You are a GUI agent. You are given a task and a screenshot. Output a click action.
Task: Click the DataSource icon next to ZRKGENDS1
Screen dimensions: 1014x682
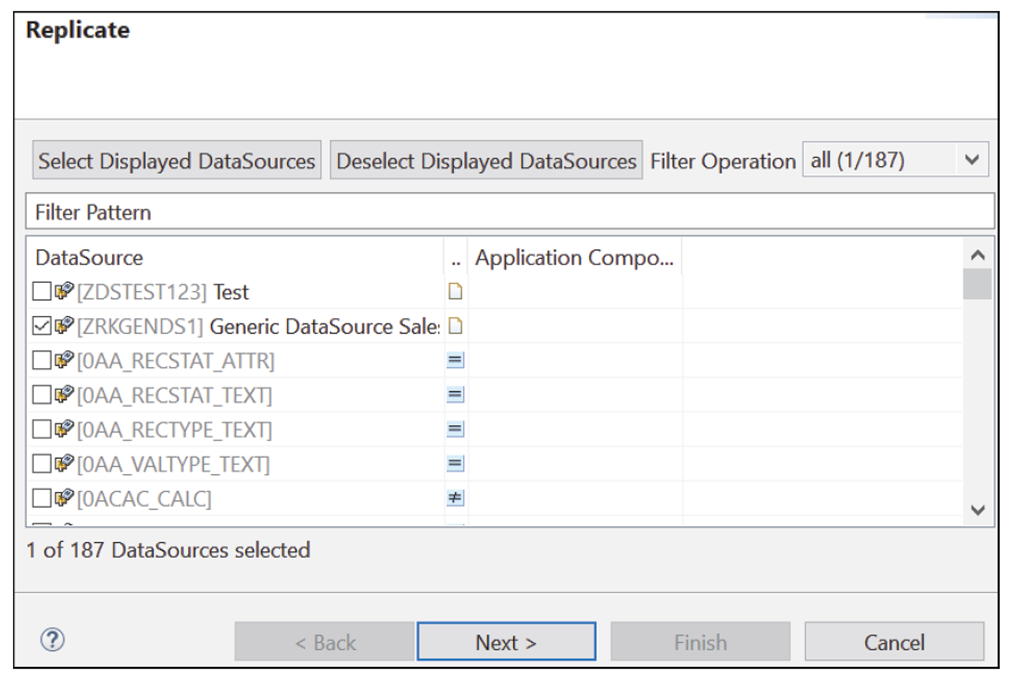point(63,326)
